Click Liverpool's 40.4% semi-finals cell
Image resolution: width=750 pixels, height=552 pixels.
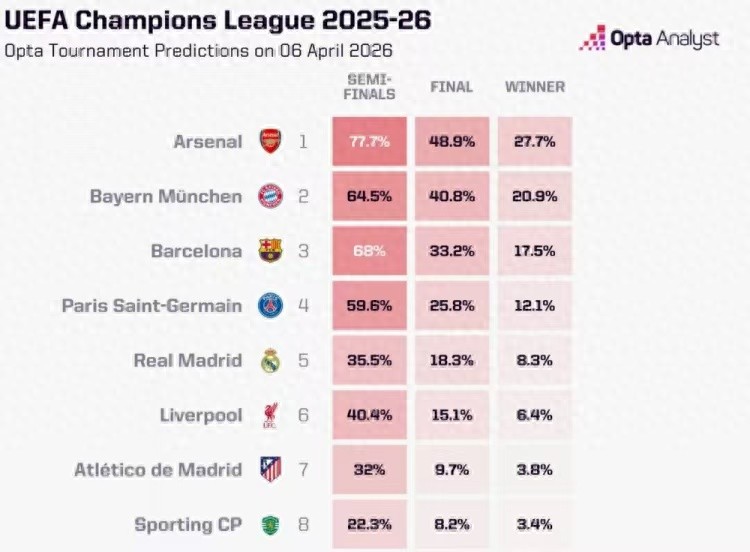(x=370, y=415)
